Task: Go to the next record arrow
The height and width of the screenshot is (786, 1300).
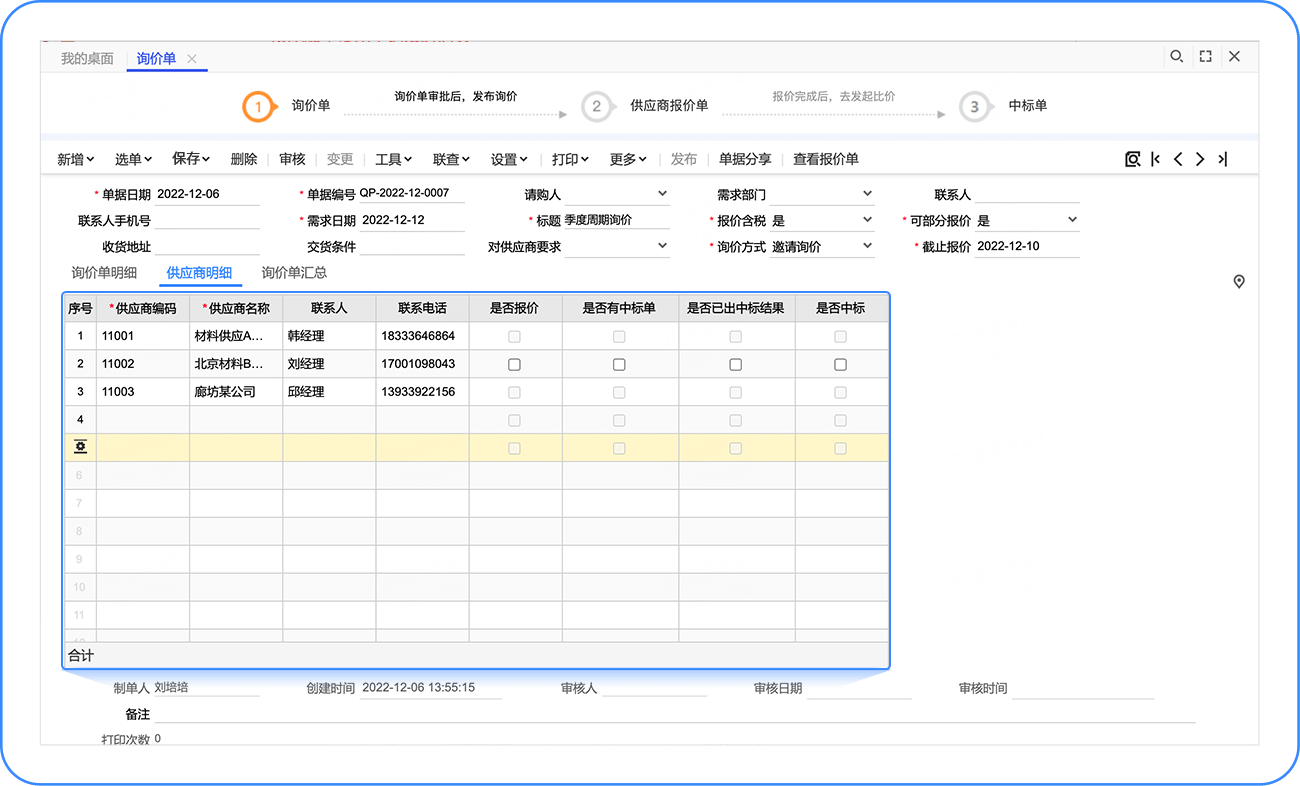Action: point(1200,159)
